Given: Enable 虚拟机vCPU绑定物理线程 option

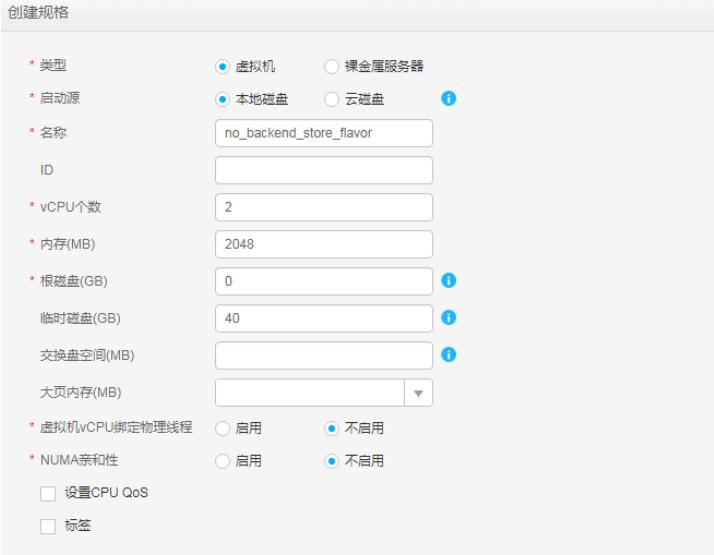Looking at the screenshot, I should (x=222, y=428).
